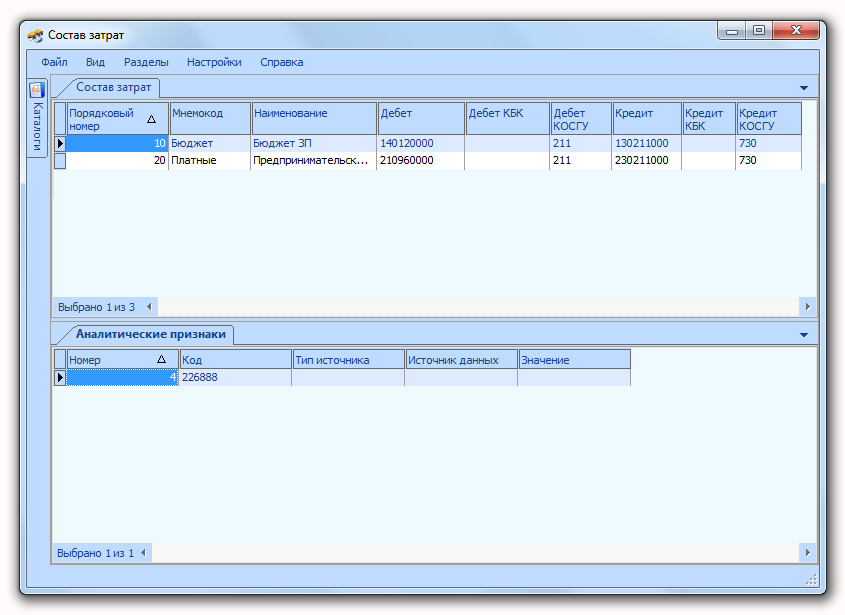Click the Значение column header

pyautogui.click(x=574, y=360)
